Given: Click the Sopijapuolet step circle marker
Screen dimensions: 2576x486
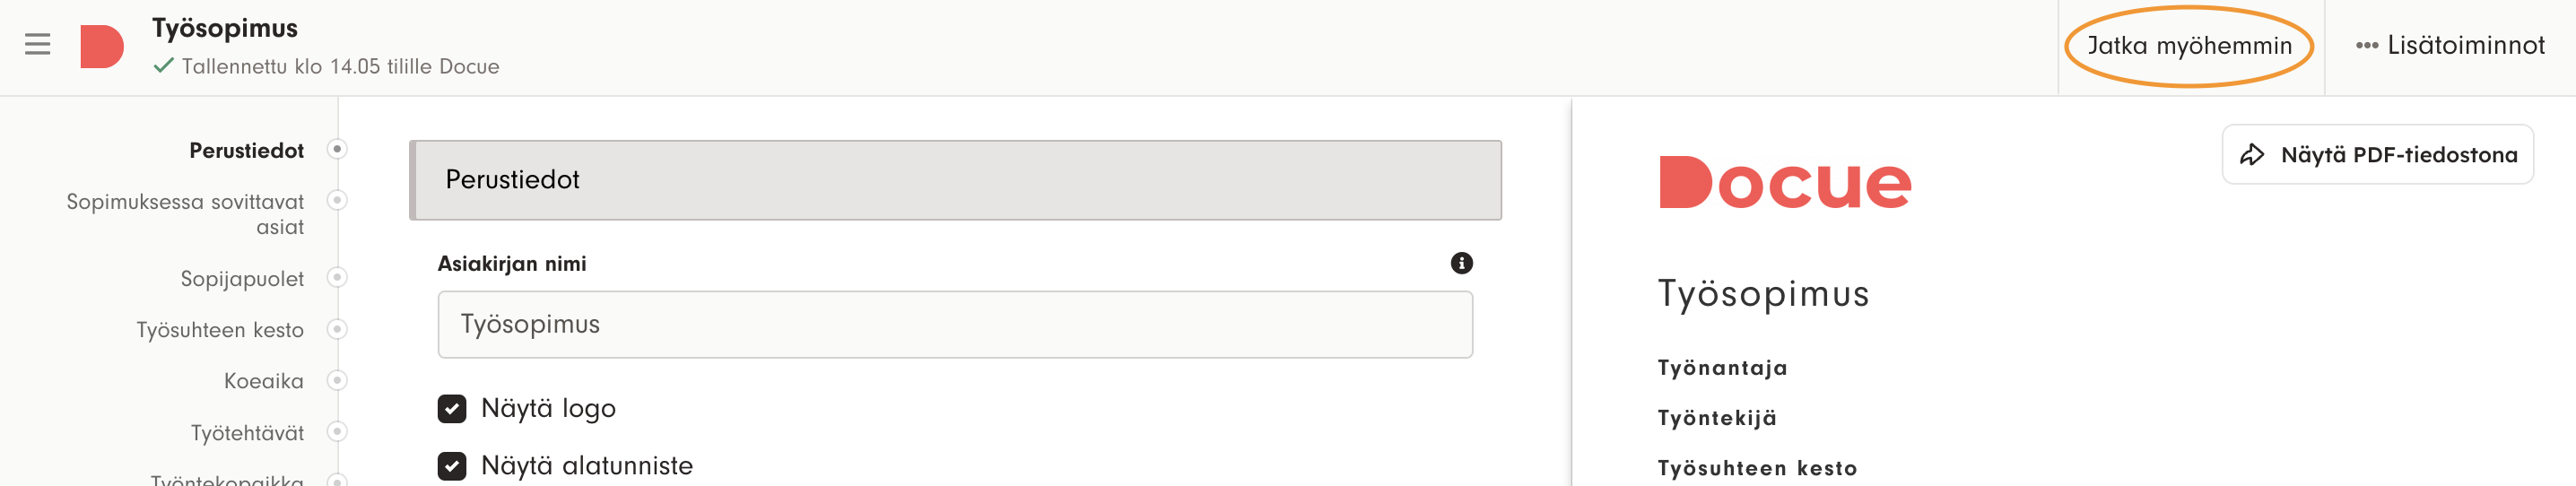Looking at the screenshot, I should click(x=338, y=277).
